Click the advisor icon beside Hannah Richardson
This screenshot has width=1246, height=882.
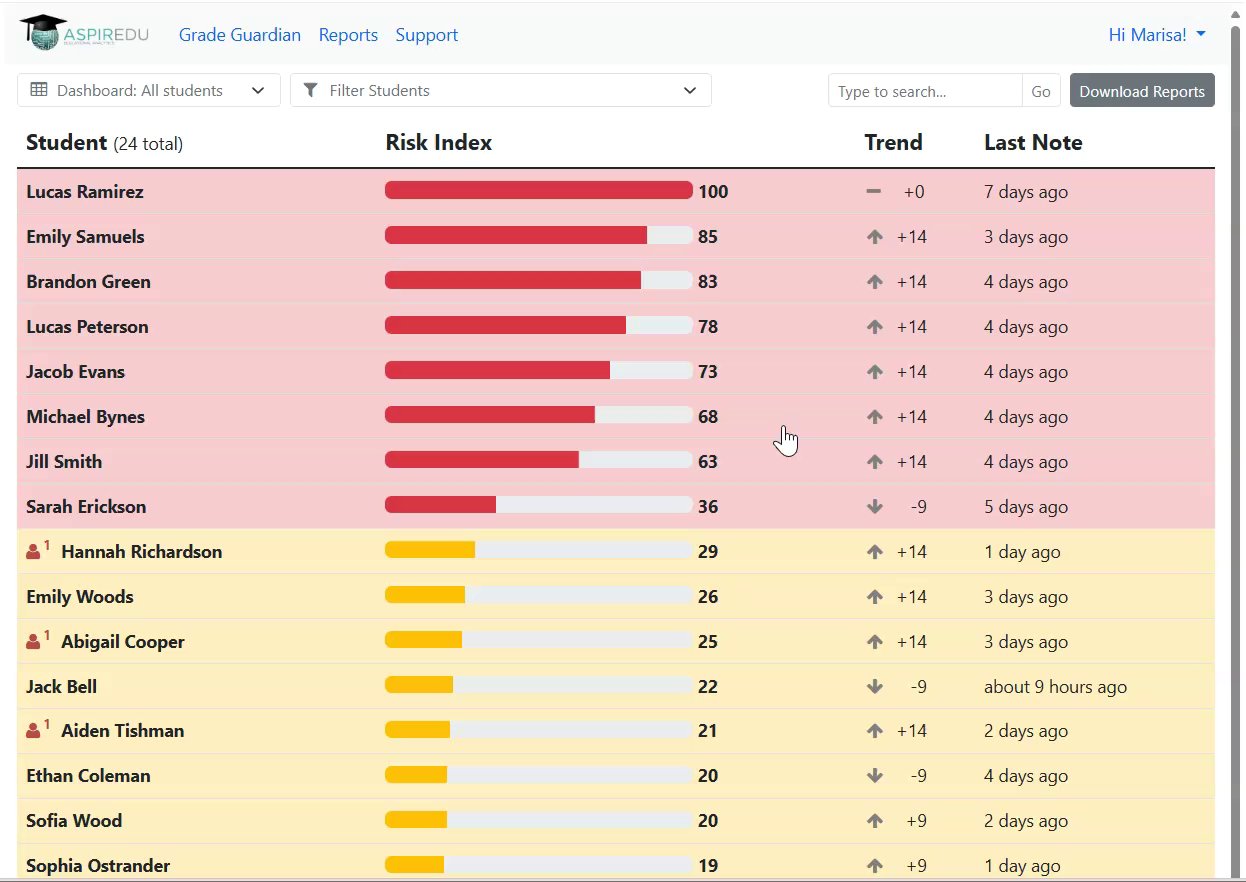tap(34, 551)
